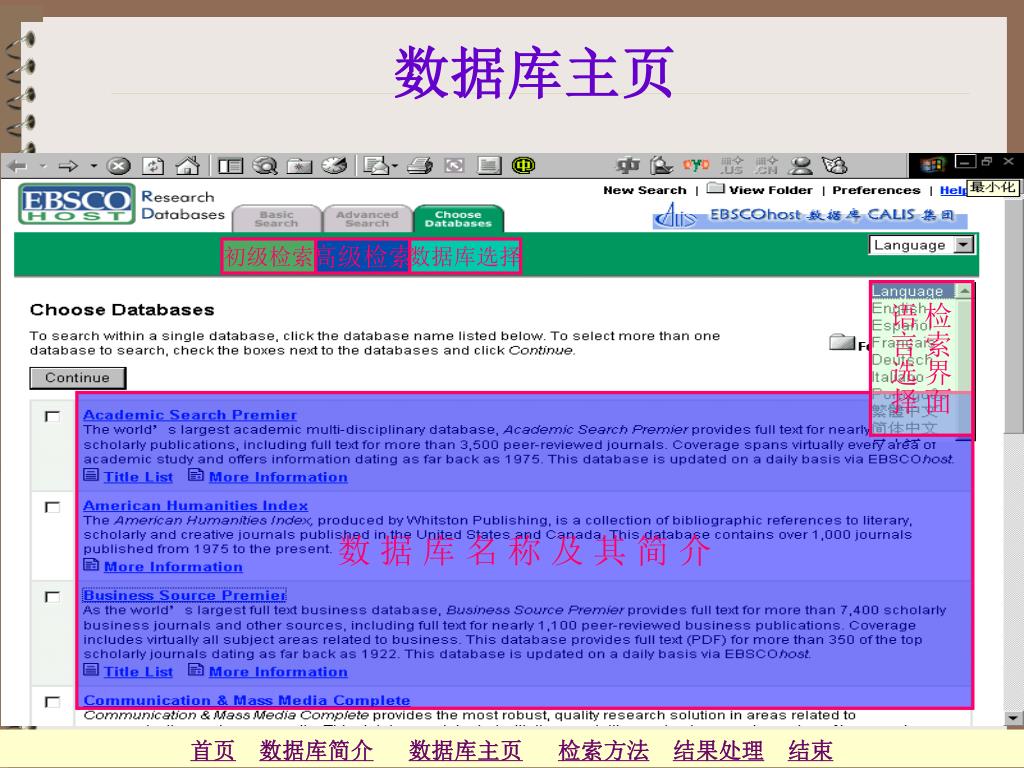
Task: Select the Choose Databases tab
Action: (458, 219)
